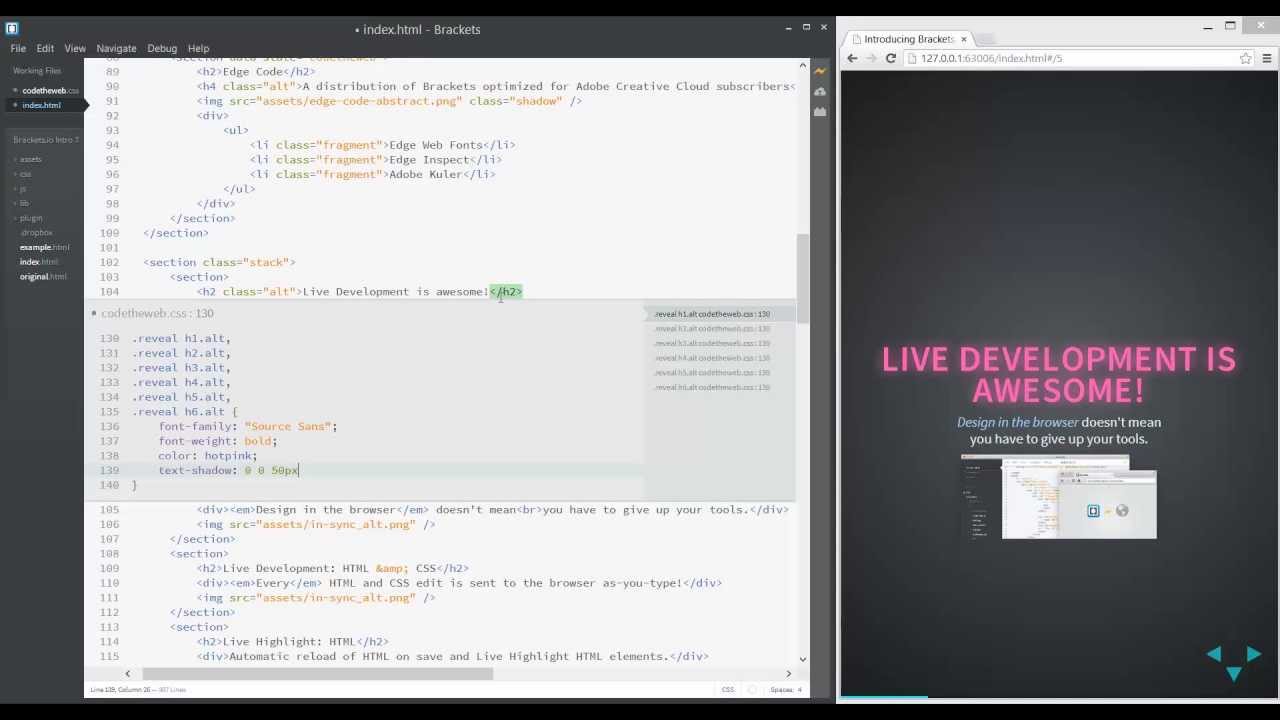Image resolution: width=1280 pixels, height=720 pixels.
Task: Expand the lib folder
Action: click(24, 203)
